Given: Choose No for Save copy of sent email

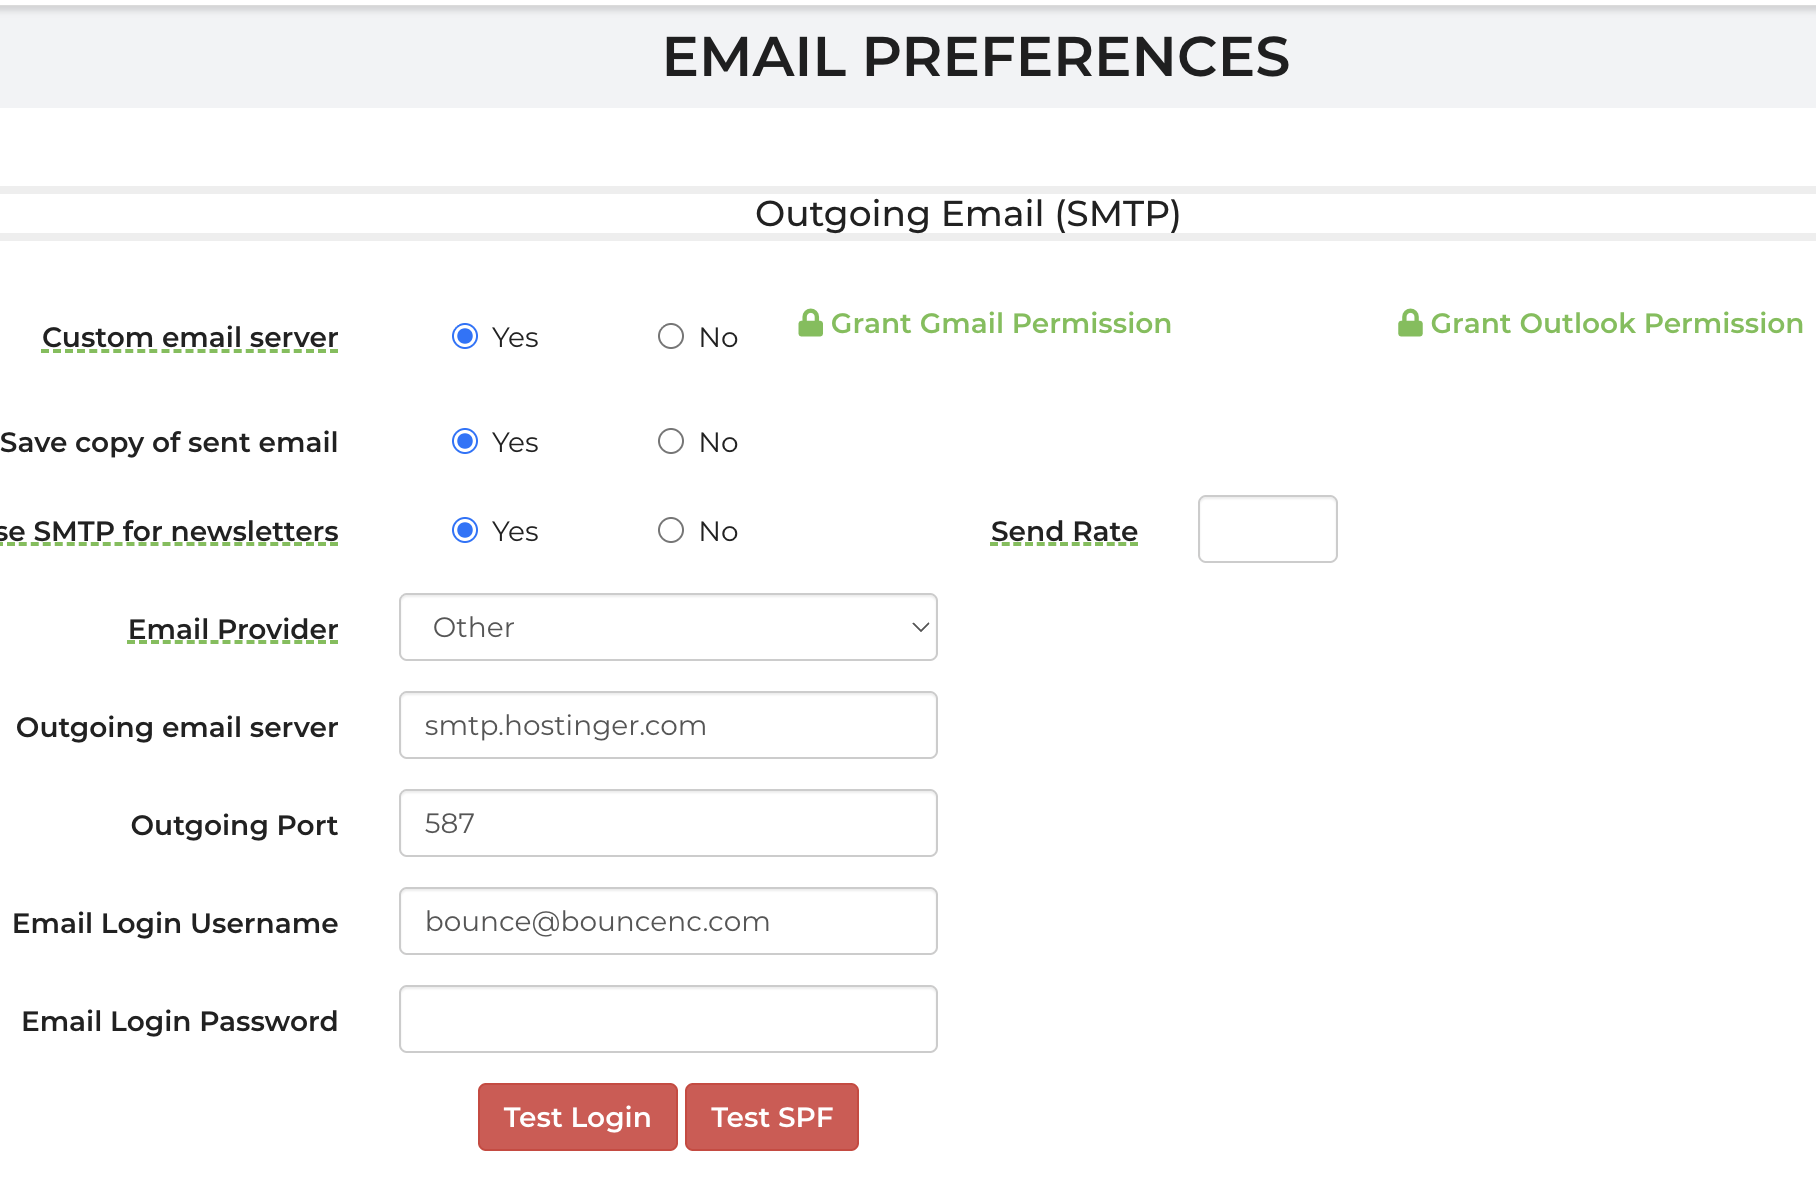Looking at the screenshot, I should 671,441.
